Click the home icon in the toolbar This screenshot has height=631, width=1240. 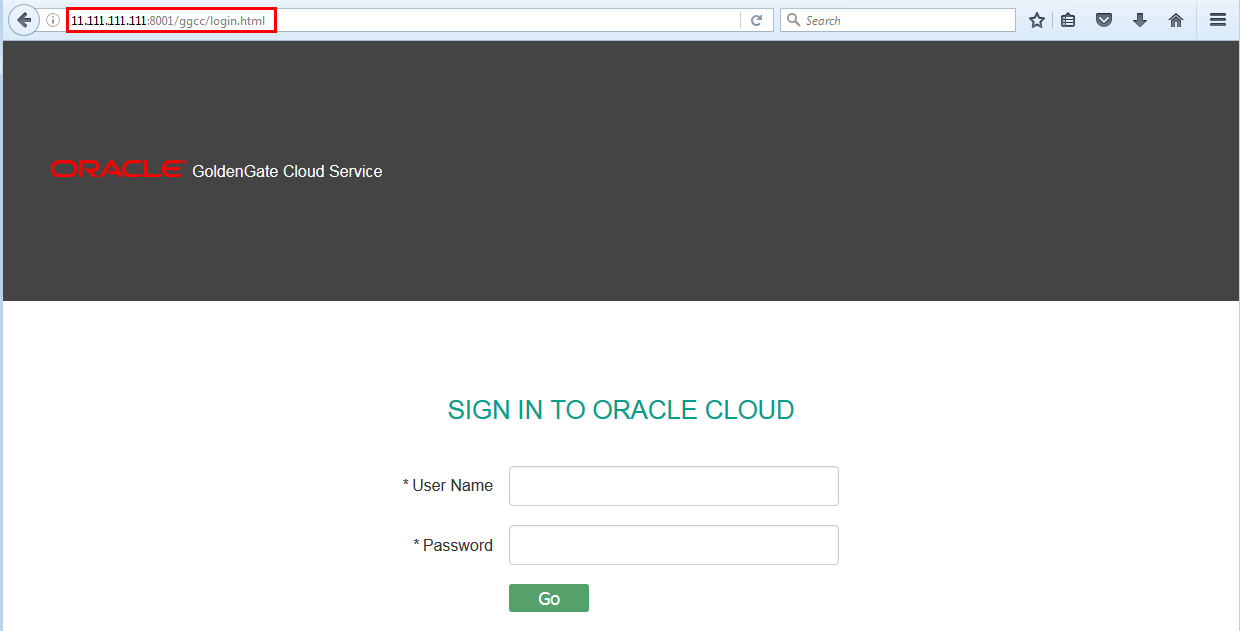pyautogui.click(x=1176, y=19)
